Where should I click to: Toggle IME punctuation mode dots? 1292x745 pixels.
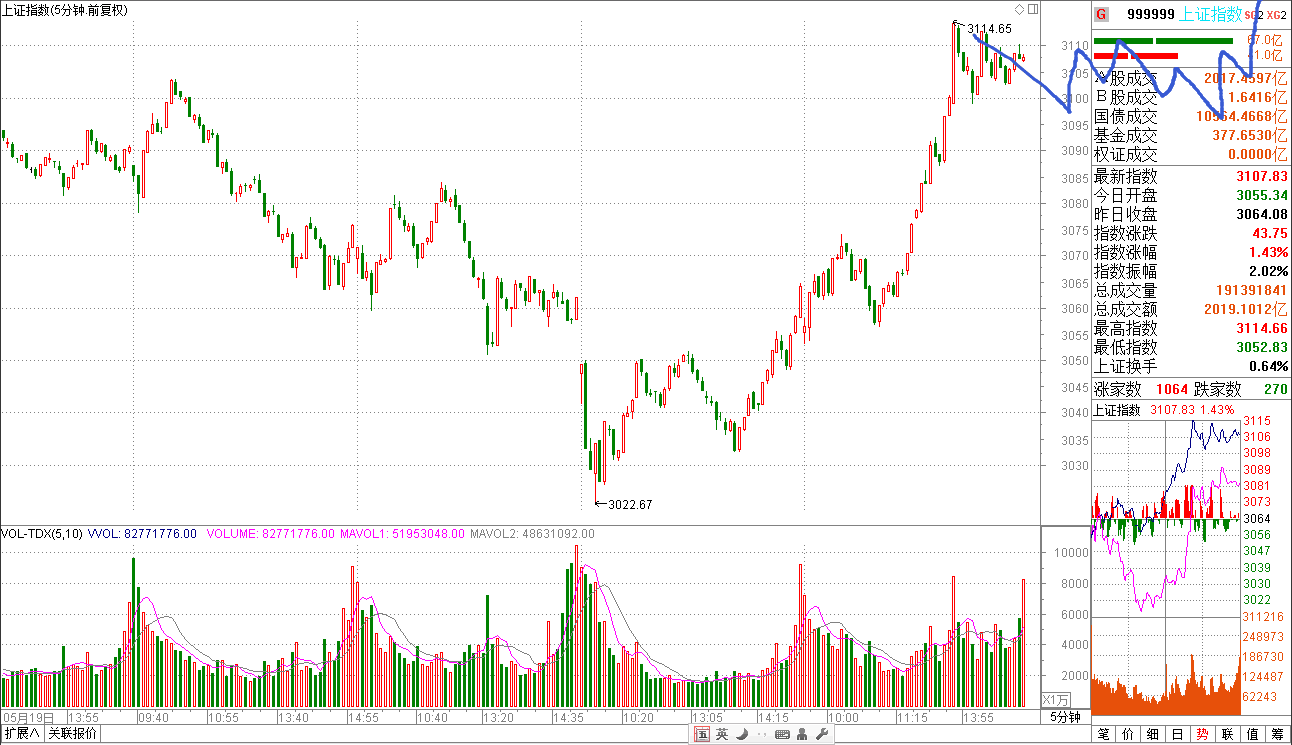760,735
